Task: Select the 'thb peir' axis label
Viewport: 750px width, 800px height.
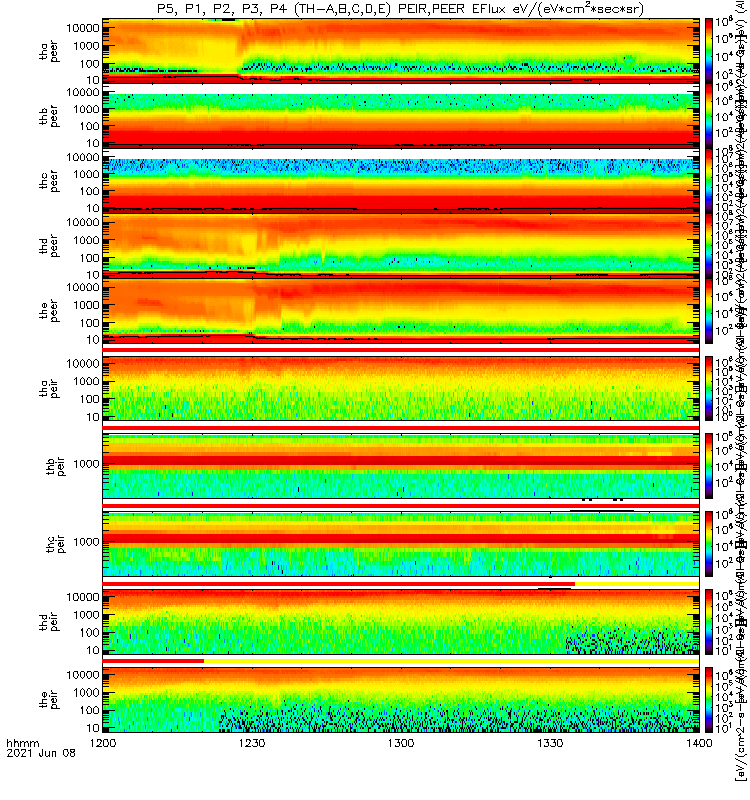Action: (x=56, y=466)
